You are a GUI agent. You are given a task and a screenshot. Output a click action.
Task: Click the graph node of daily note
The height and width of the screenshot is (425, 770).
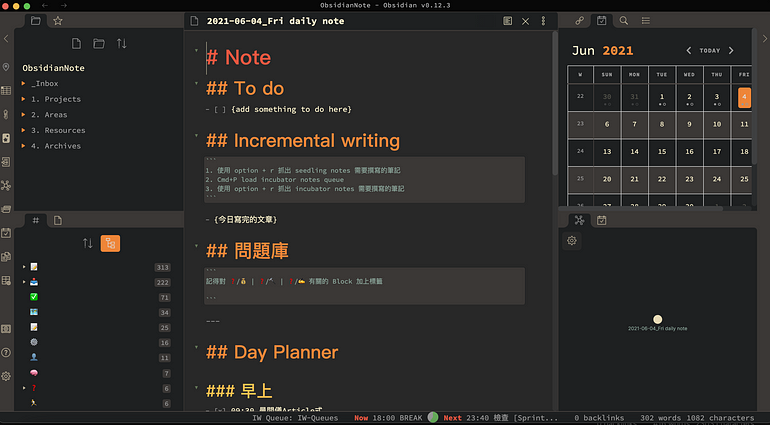[658, 319]
